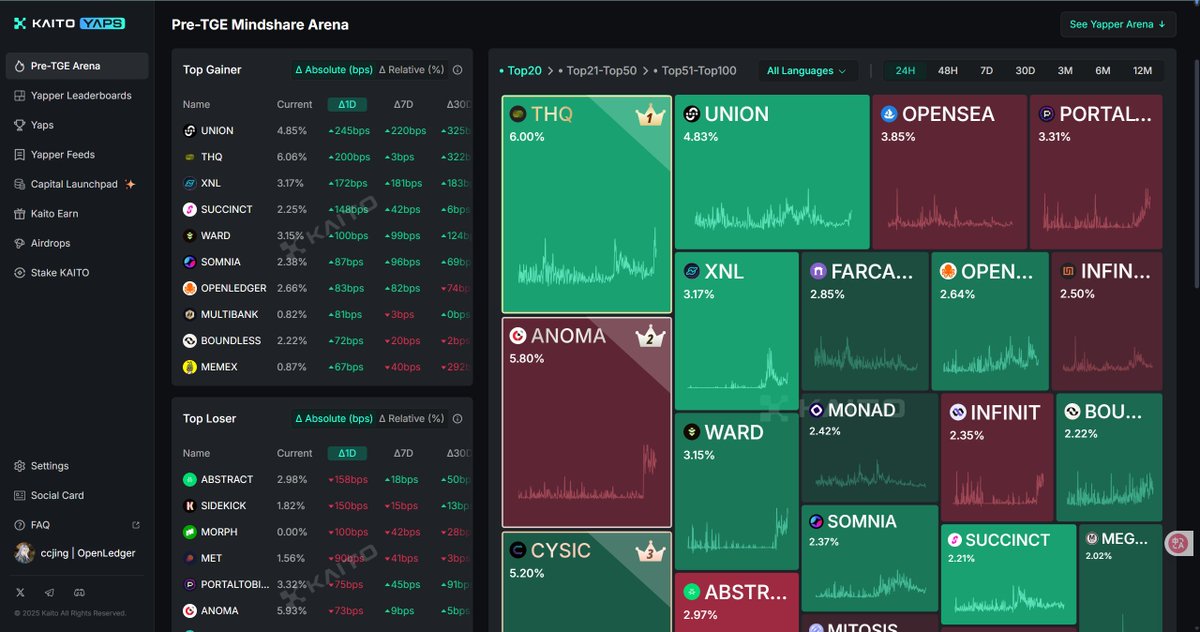Select the 30D time range

[1025, 71]
